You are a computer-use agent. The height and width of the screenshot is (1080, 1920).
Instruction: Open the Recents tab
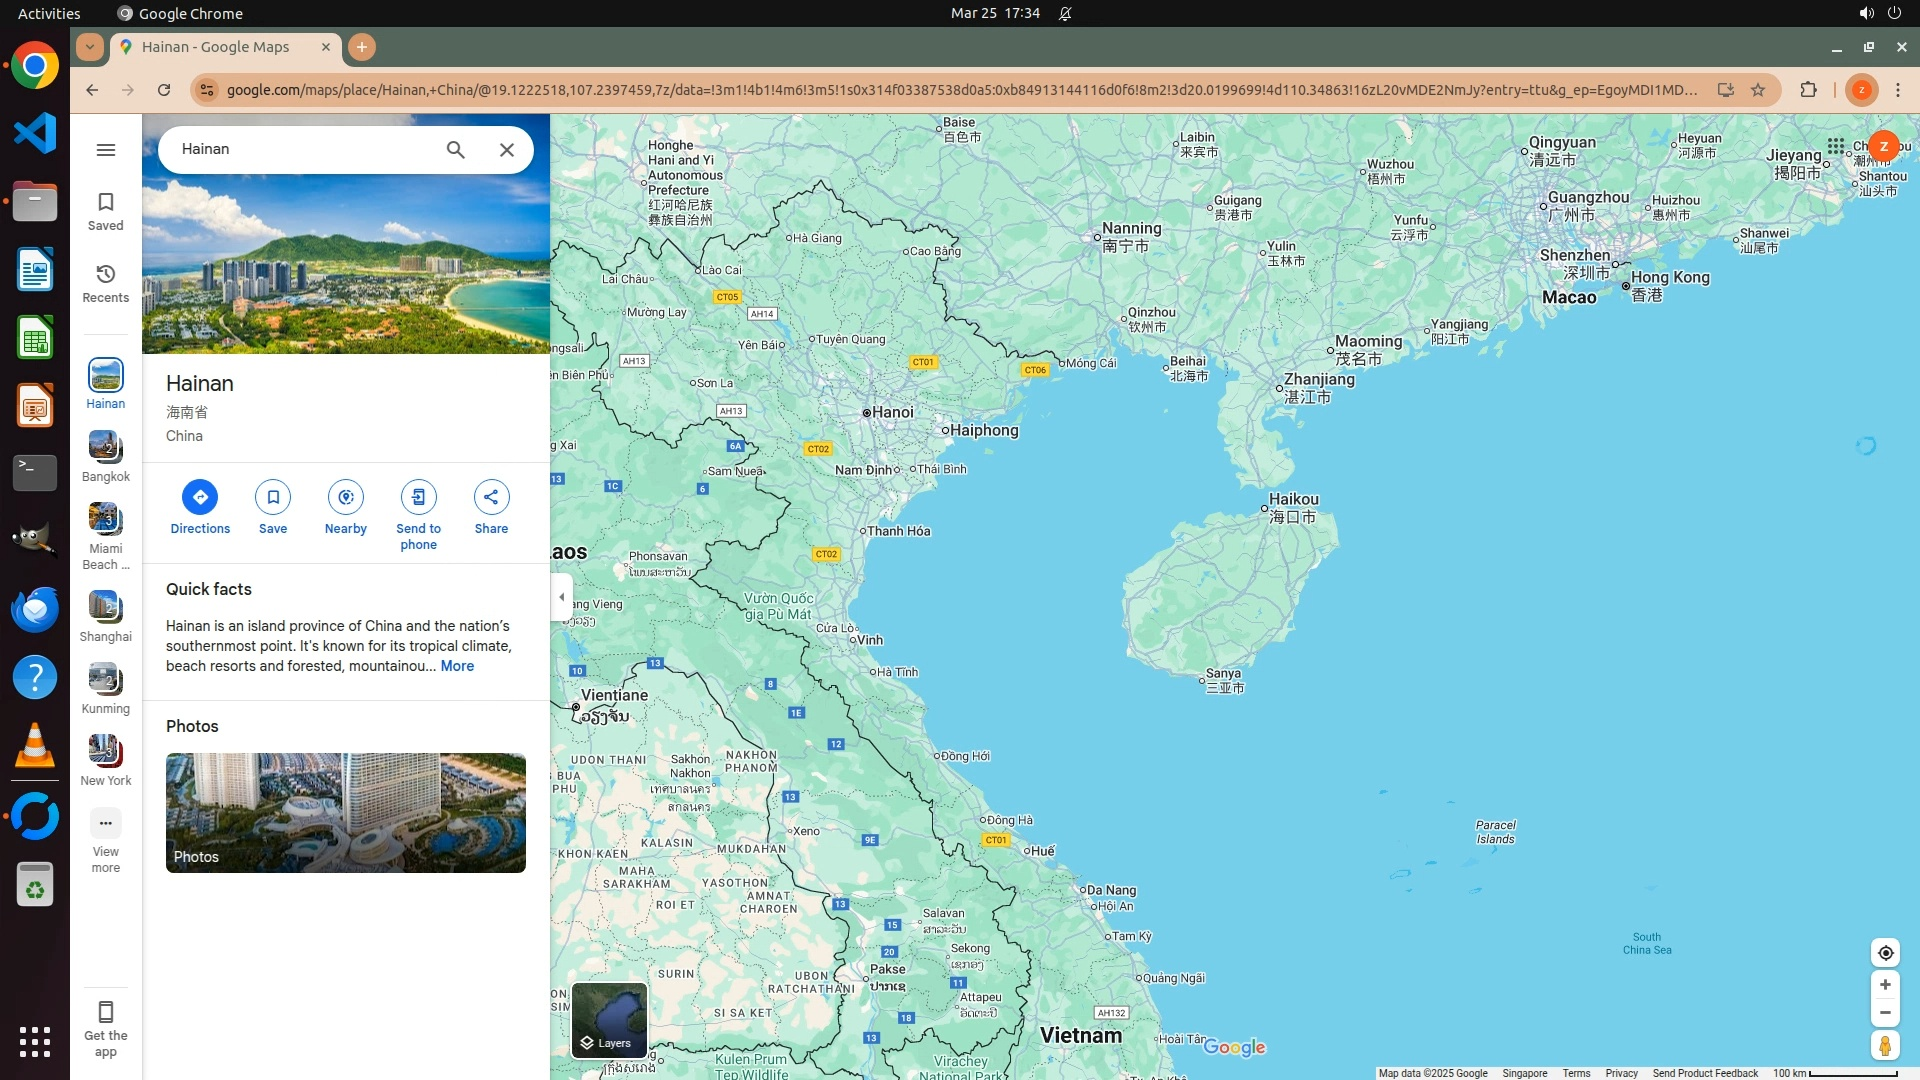click(106, 283)
